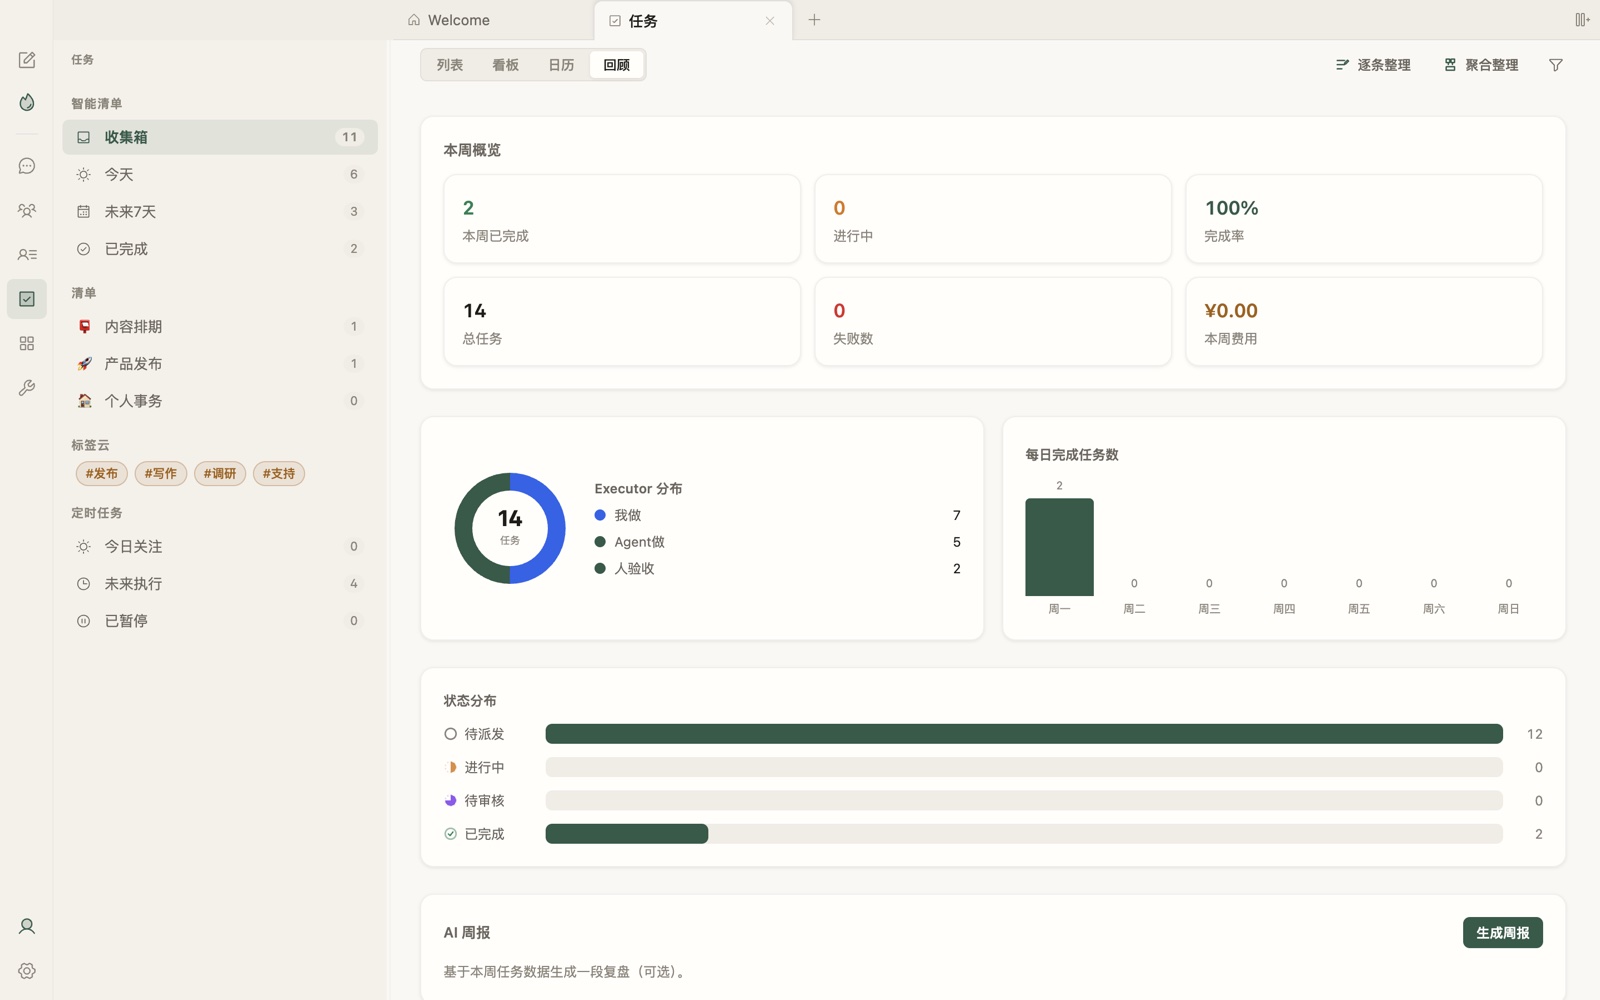Select the #调研 tag

[x=220, y=474]
